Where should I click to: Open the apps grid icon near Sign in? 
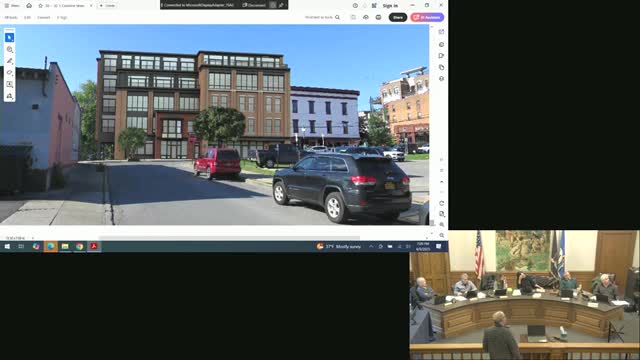(x=374, y=6)
